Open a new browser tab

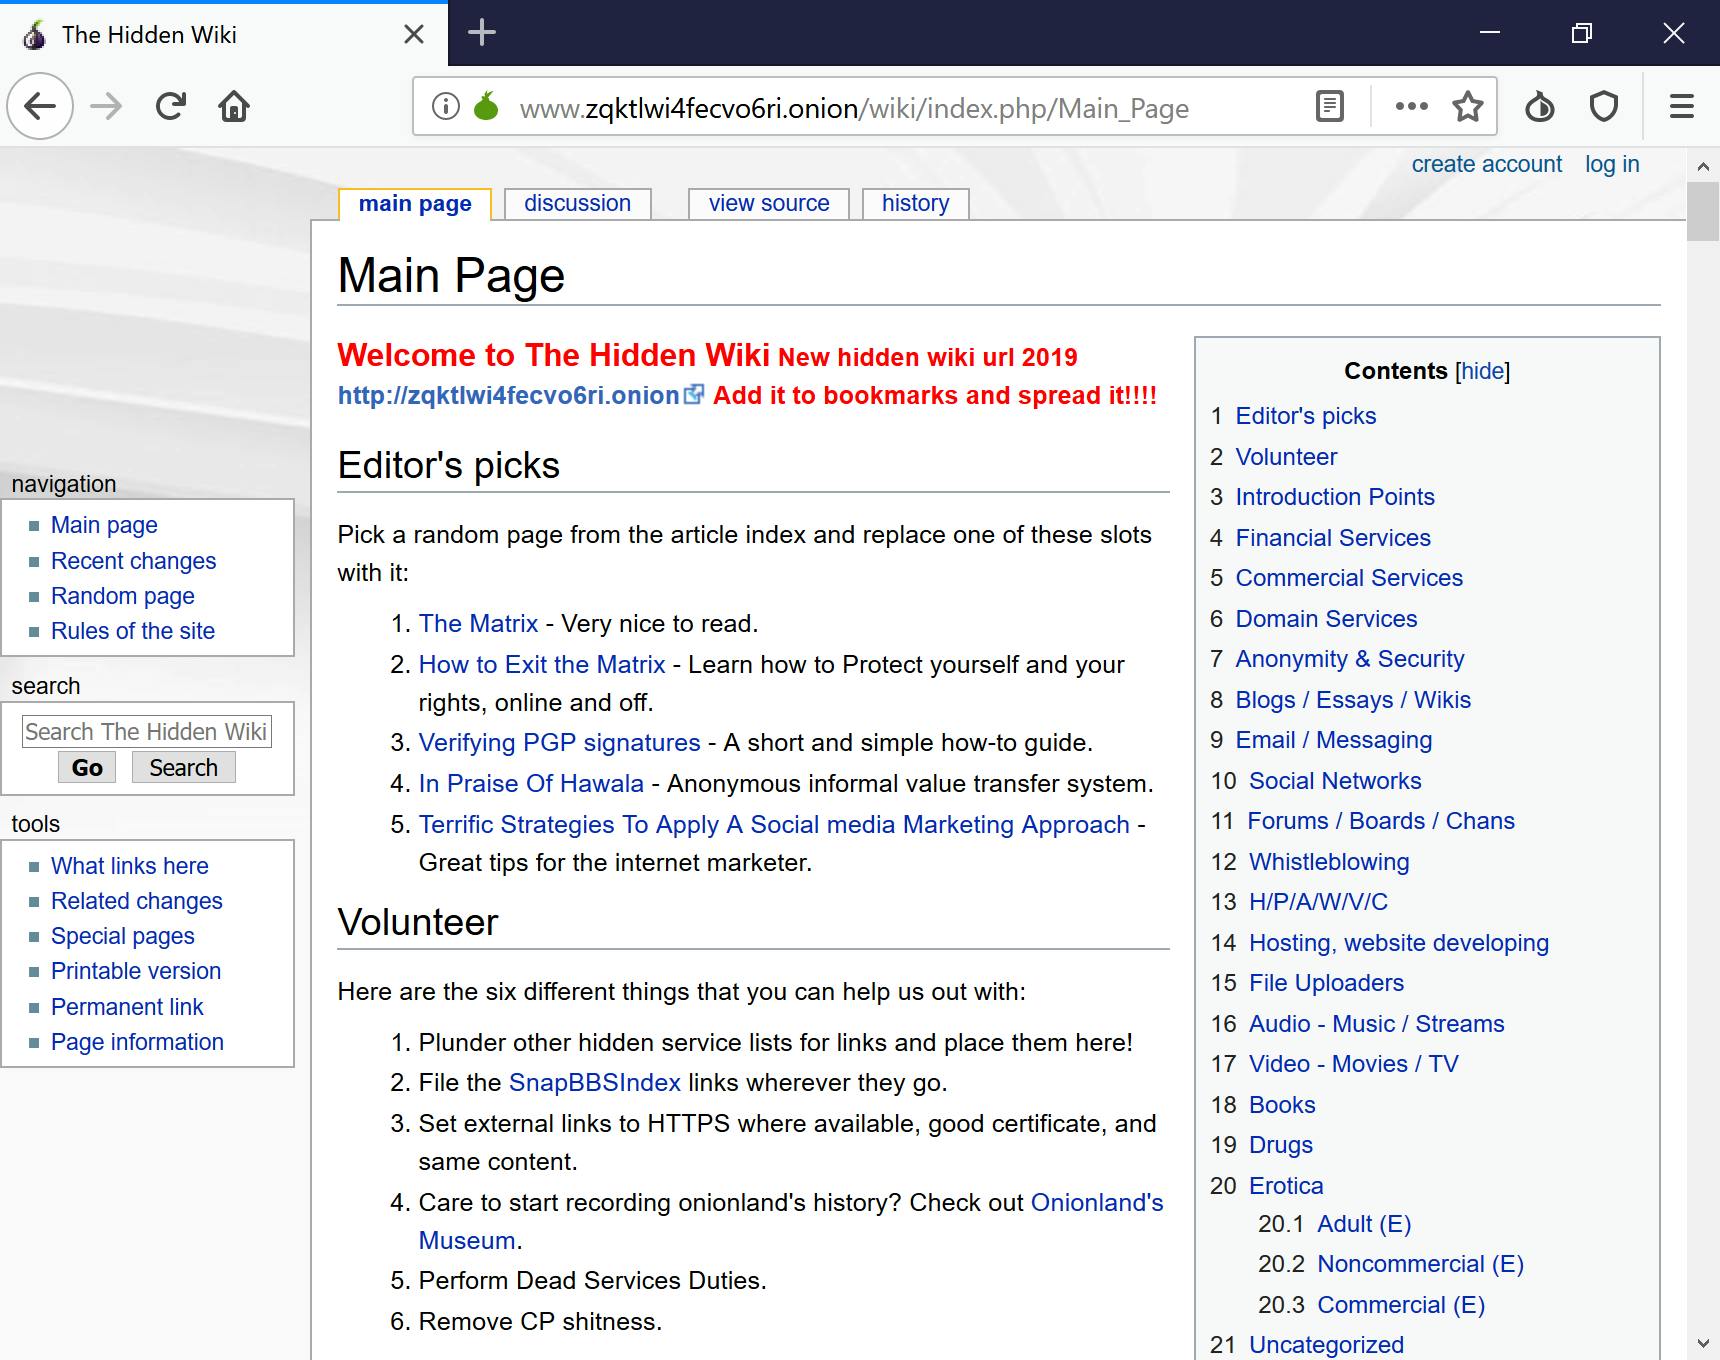pyautogui.click(x=482, y=33)
